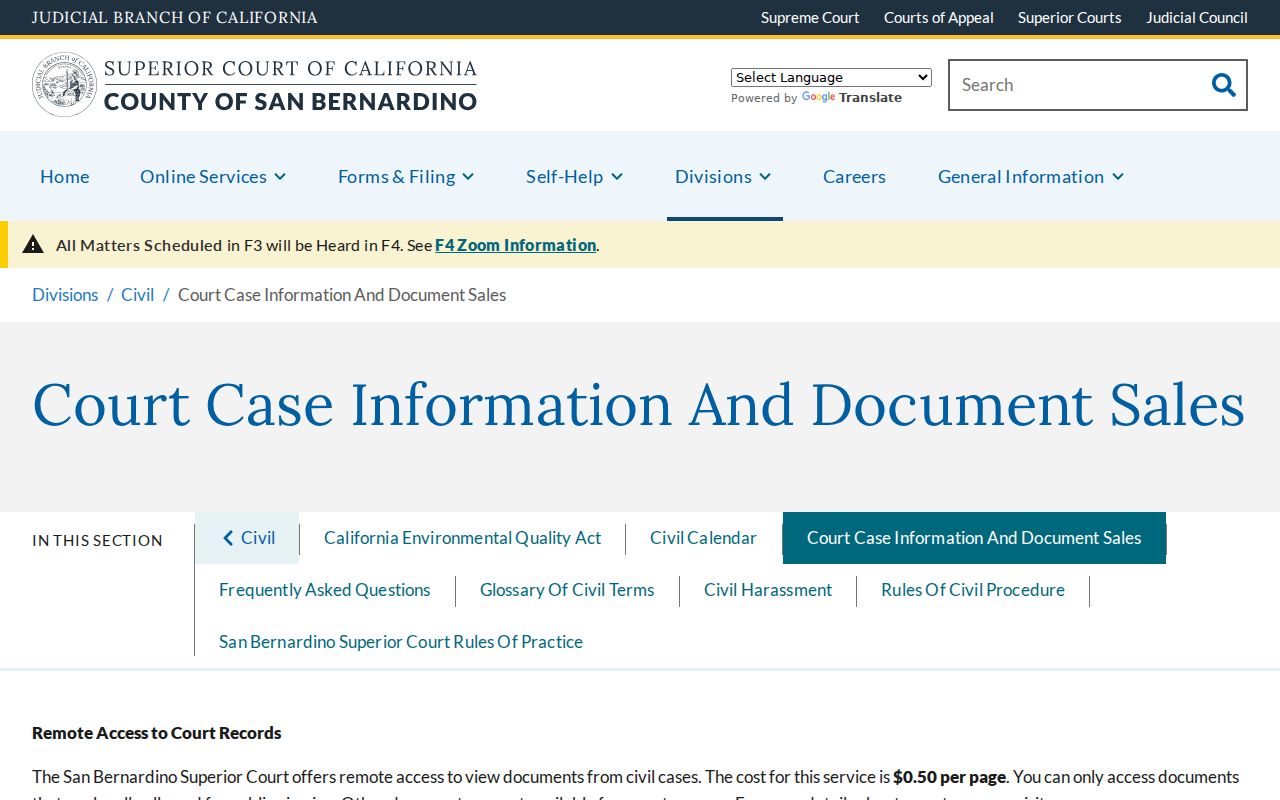Expand the Self-Help menu
1280x800 pixels.
point(575,176)
